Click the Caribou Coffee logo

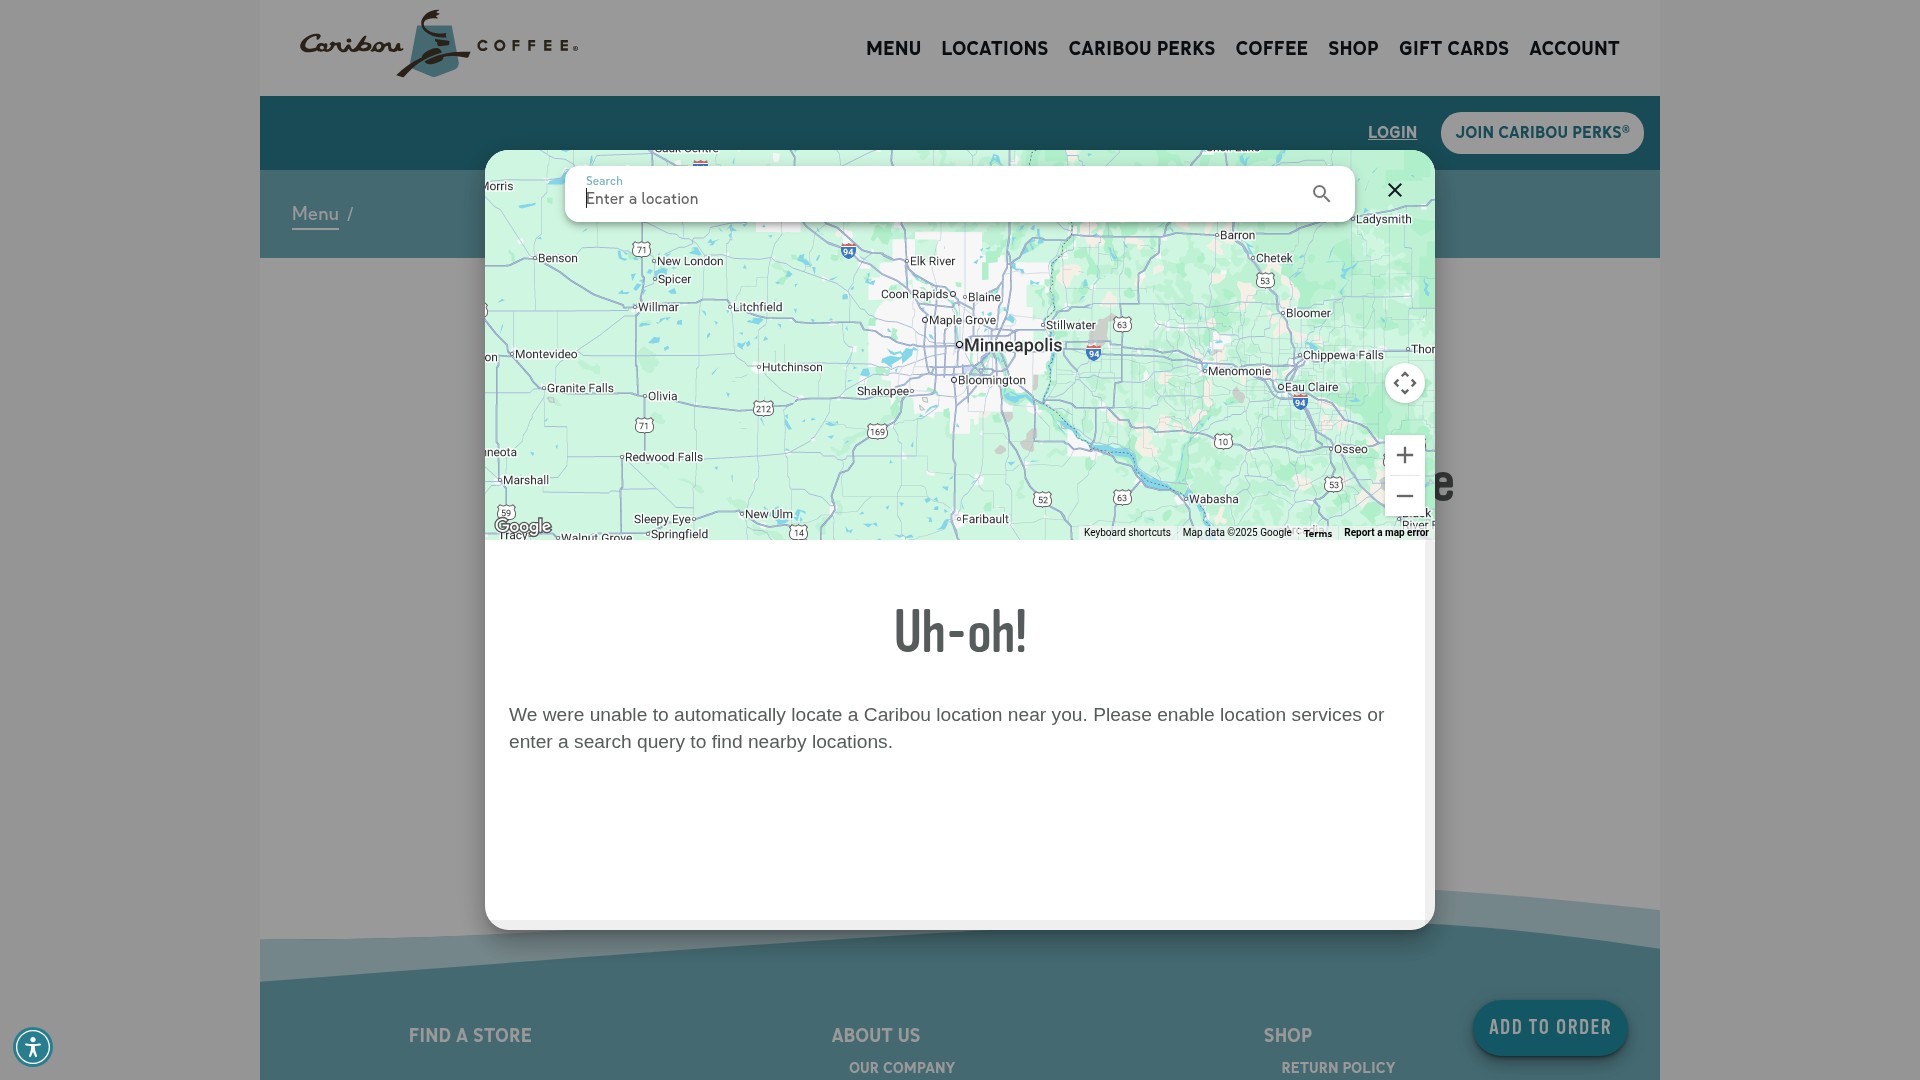(439, 44)
